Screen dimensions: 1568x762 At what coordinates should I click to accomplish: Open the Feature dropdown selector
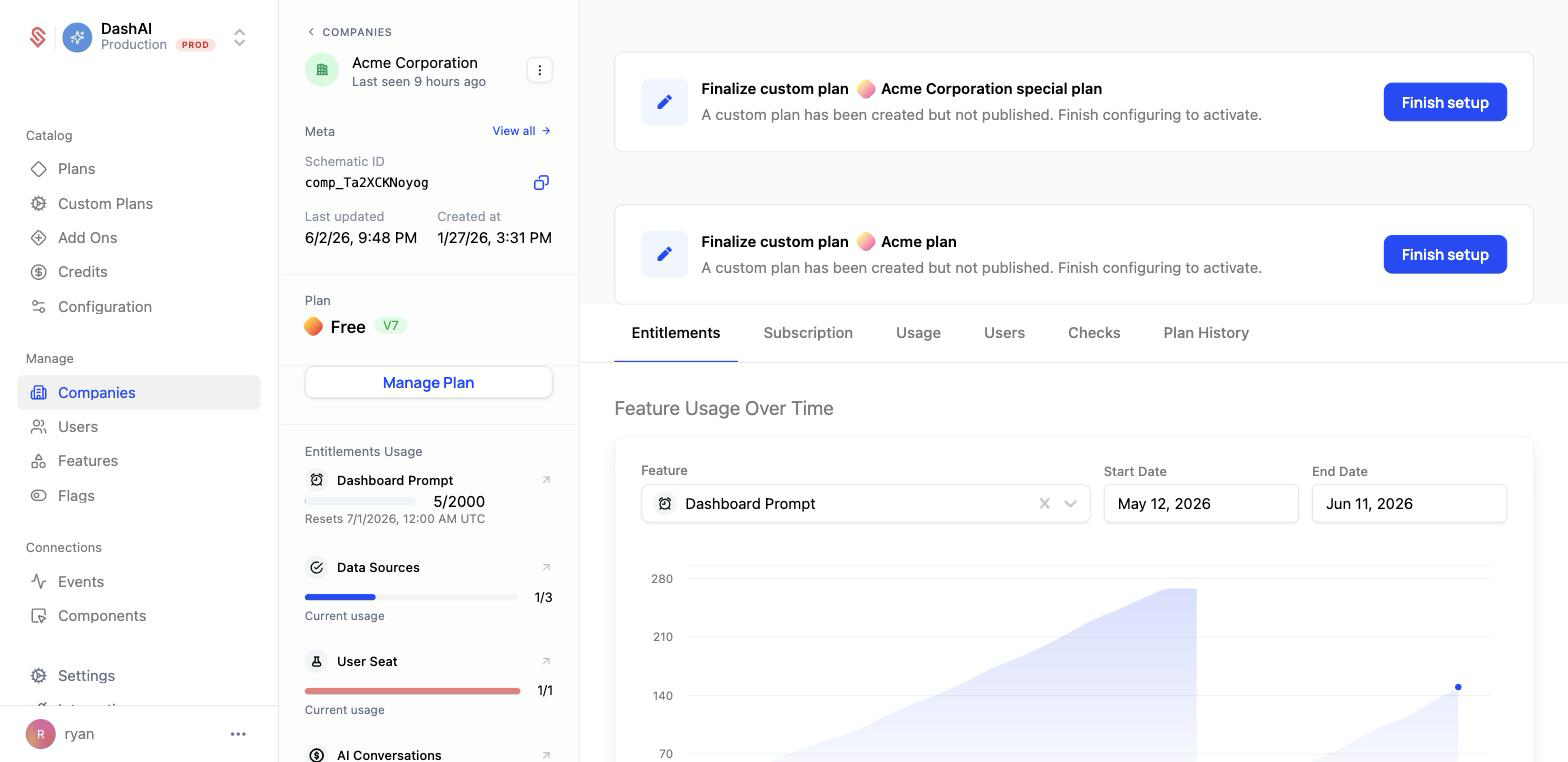click(x=865, y=504)
